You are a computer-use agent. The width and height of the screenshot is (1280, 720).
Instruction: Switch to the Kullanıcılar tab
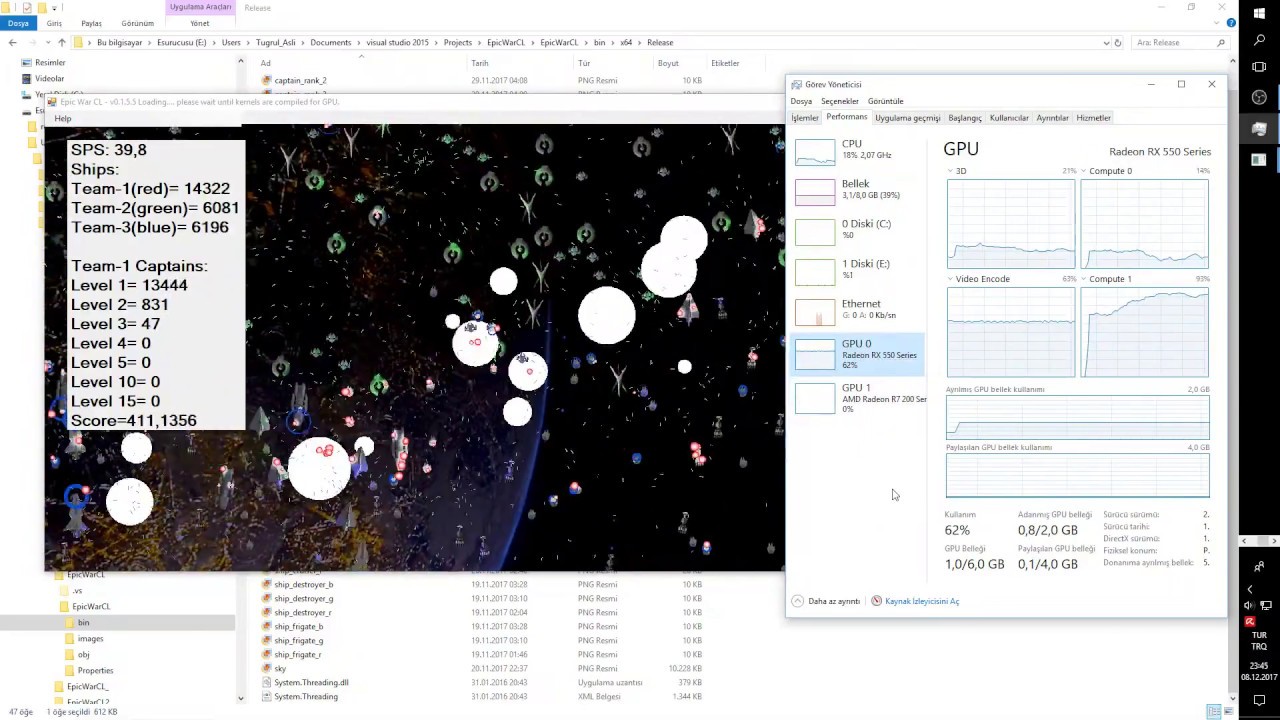pyautogui.click(x=1009, y=118)
